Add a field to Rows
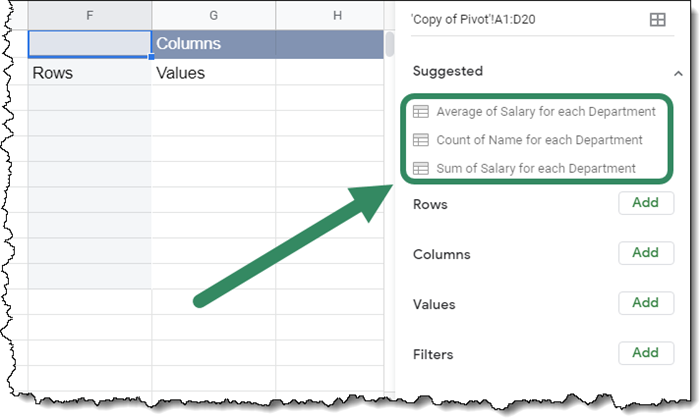700x418 pixels. 645,203
